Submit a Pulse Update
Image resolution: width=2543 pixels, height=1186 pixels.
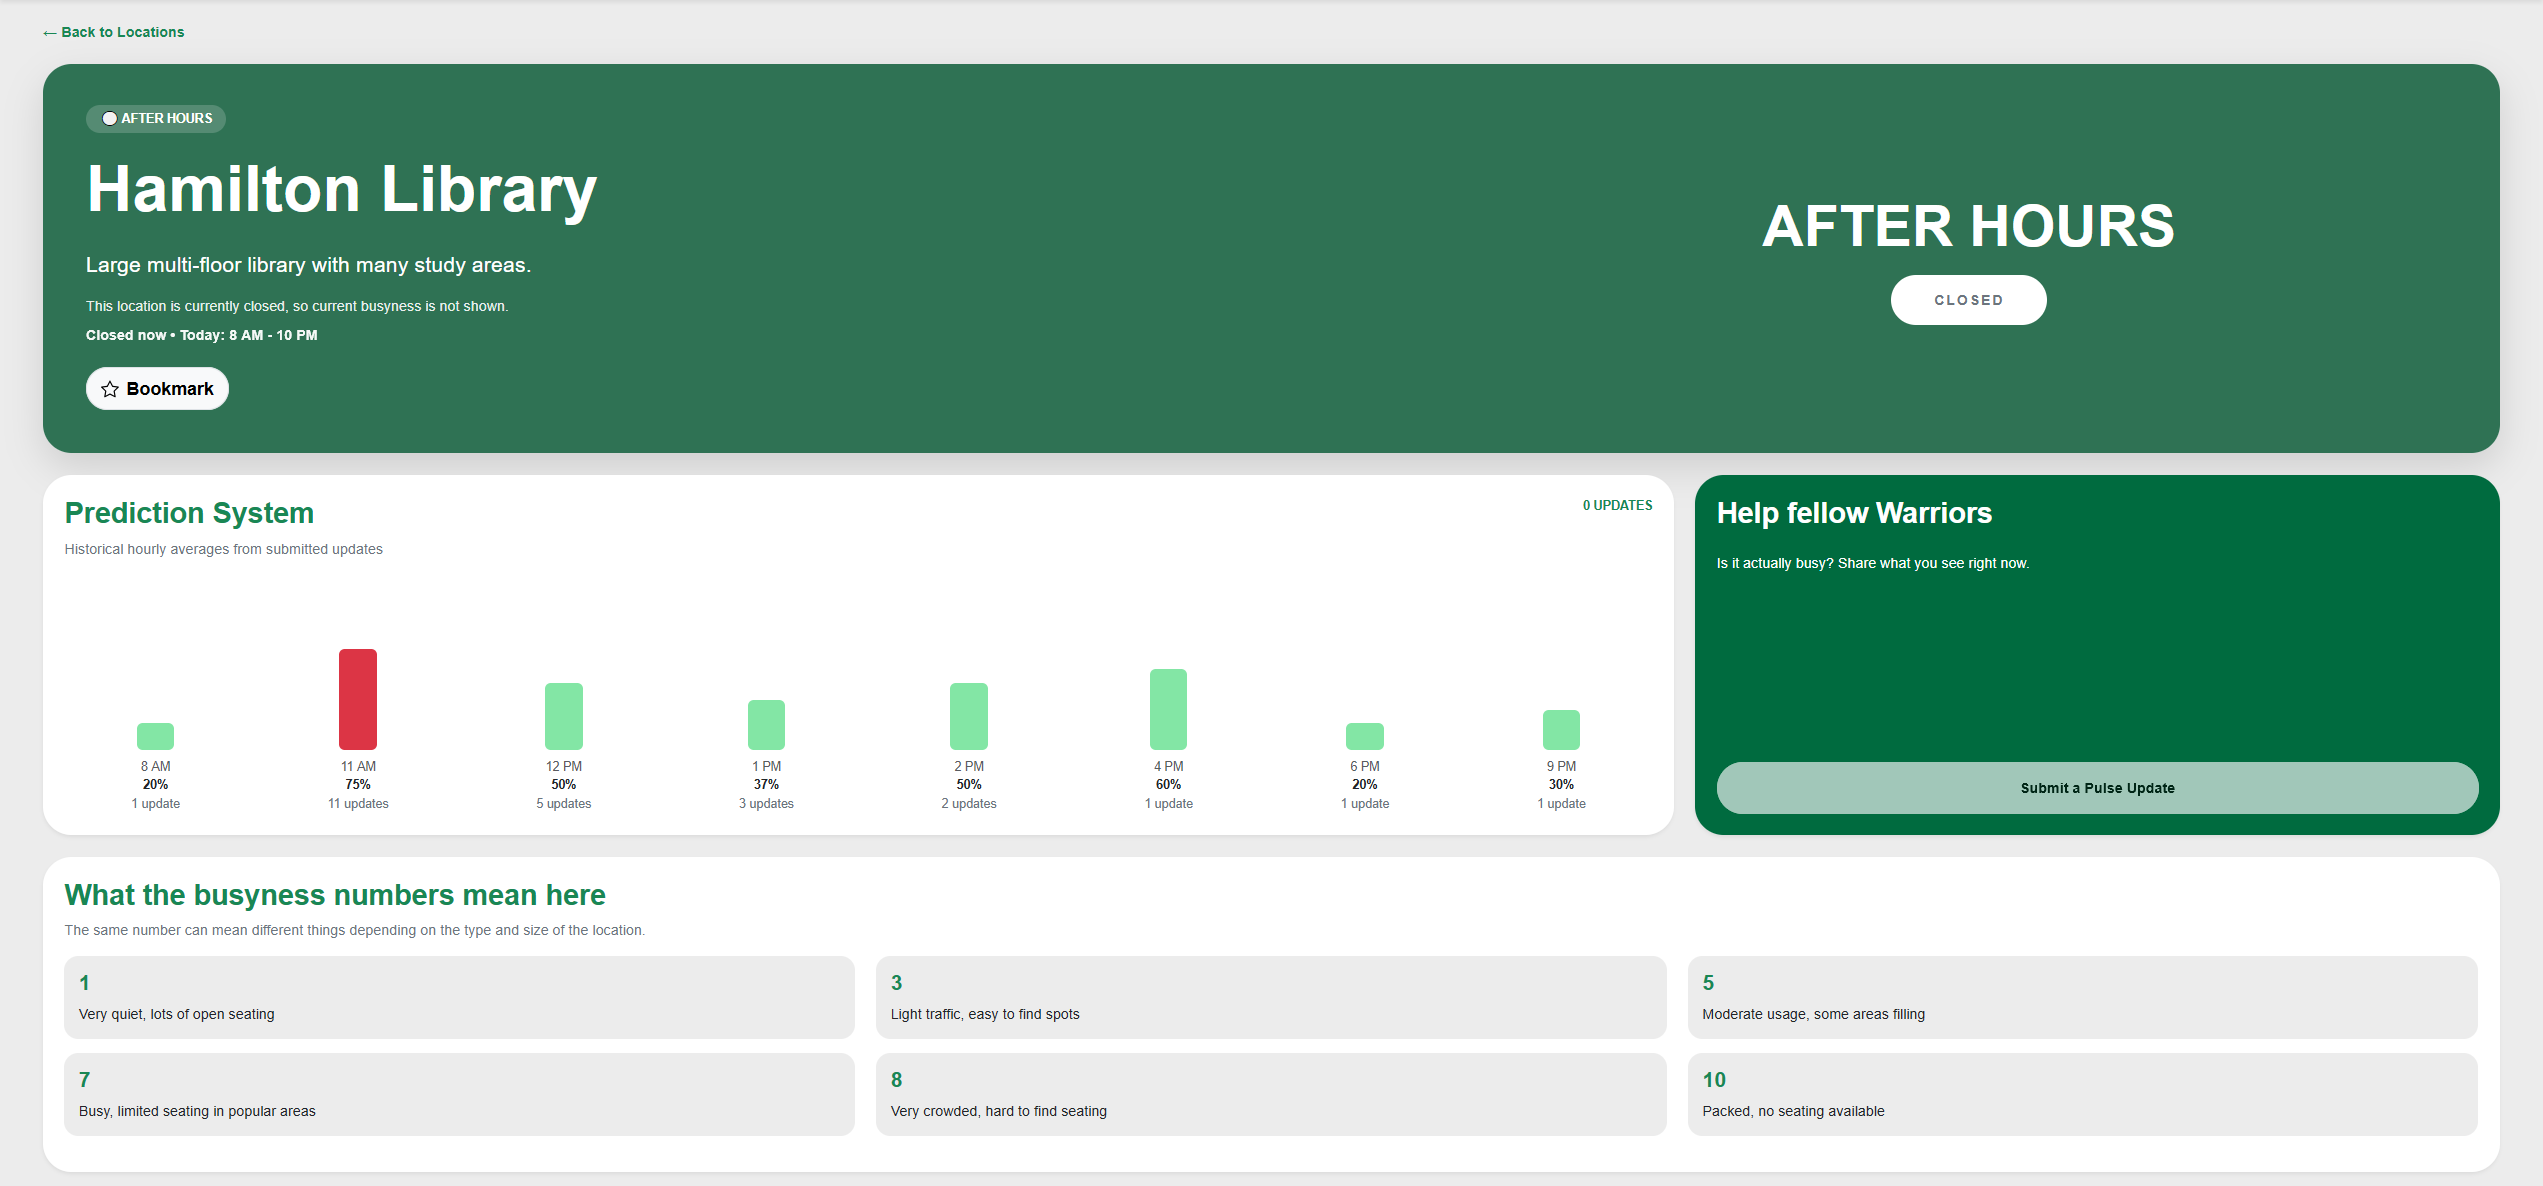pos(2097,788)
